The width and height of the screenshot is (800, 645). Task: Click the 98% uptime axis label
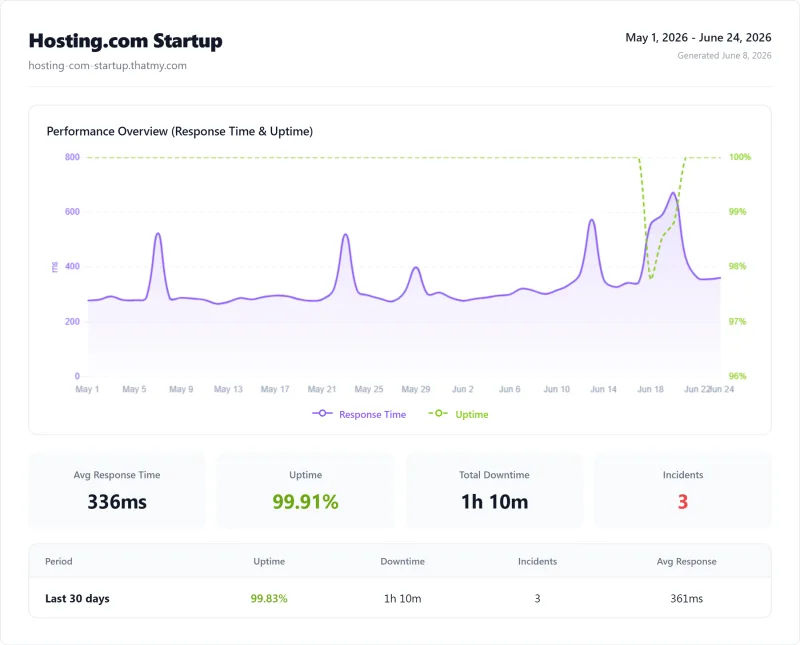pyautogui.click(x=737, y=266)
